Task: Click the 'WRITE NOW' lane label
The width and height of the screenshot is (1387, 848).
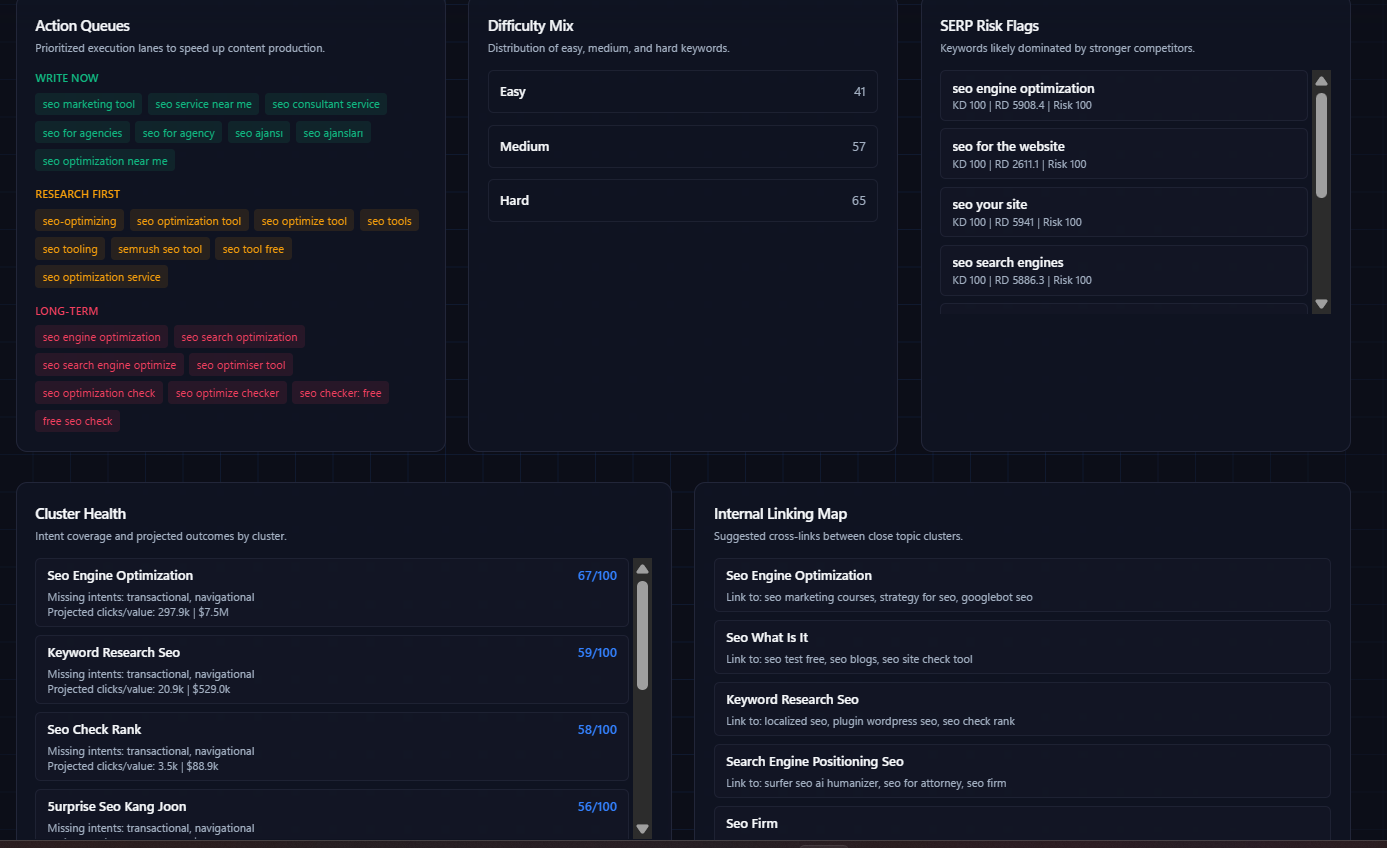Action: tap(67, 78)
